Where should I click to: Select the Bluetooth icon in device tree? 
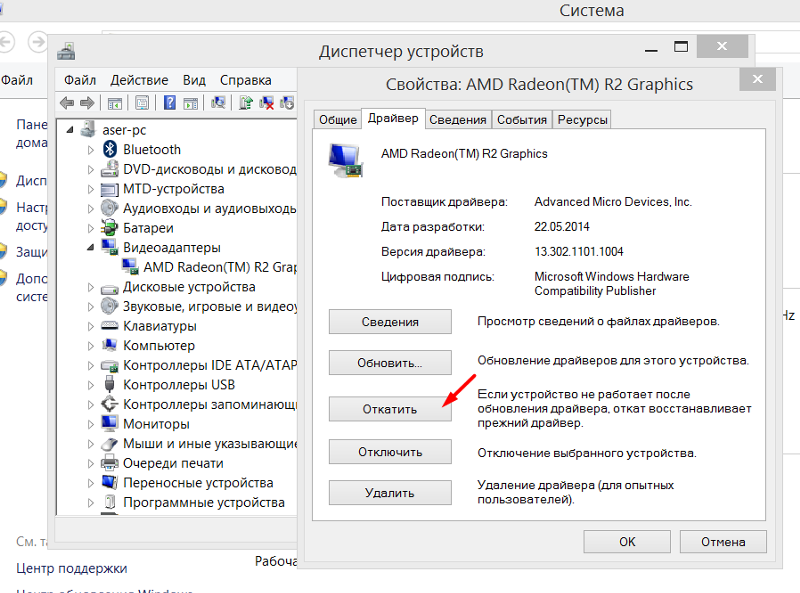[x=110, y=150]
